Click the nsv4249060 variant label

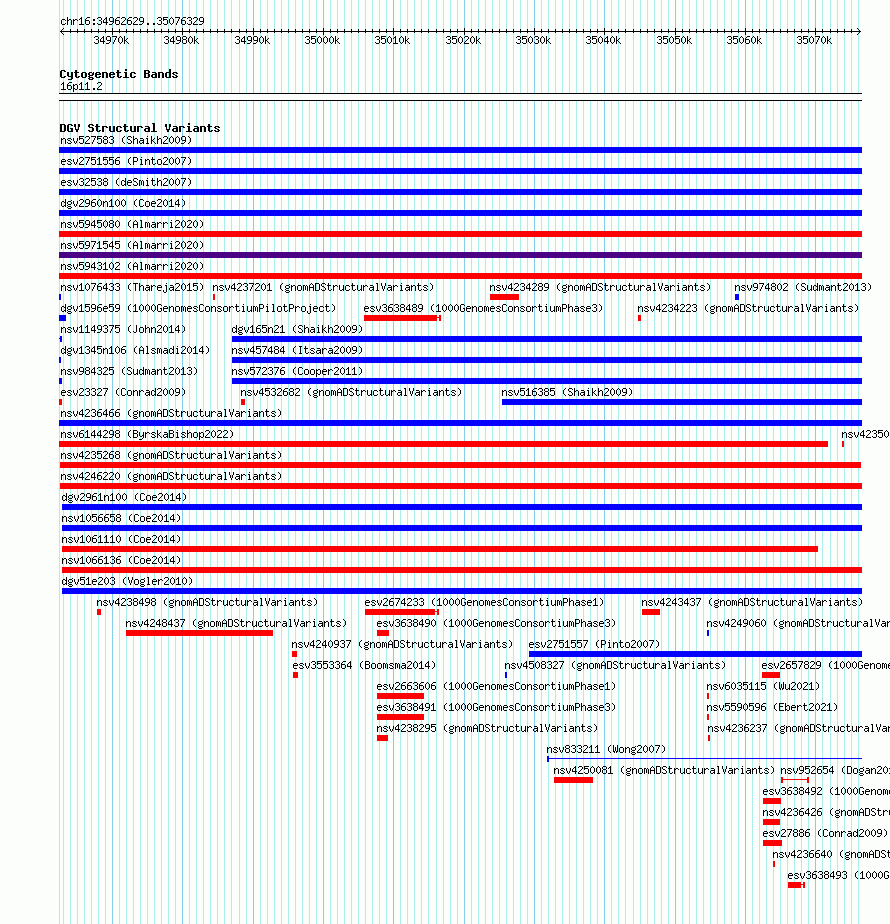click(797, 623)
